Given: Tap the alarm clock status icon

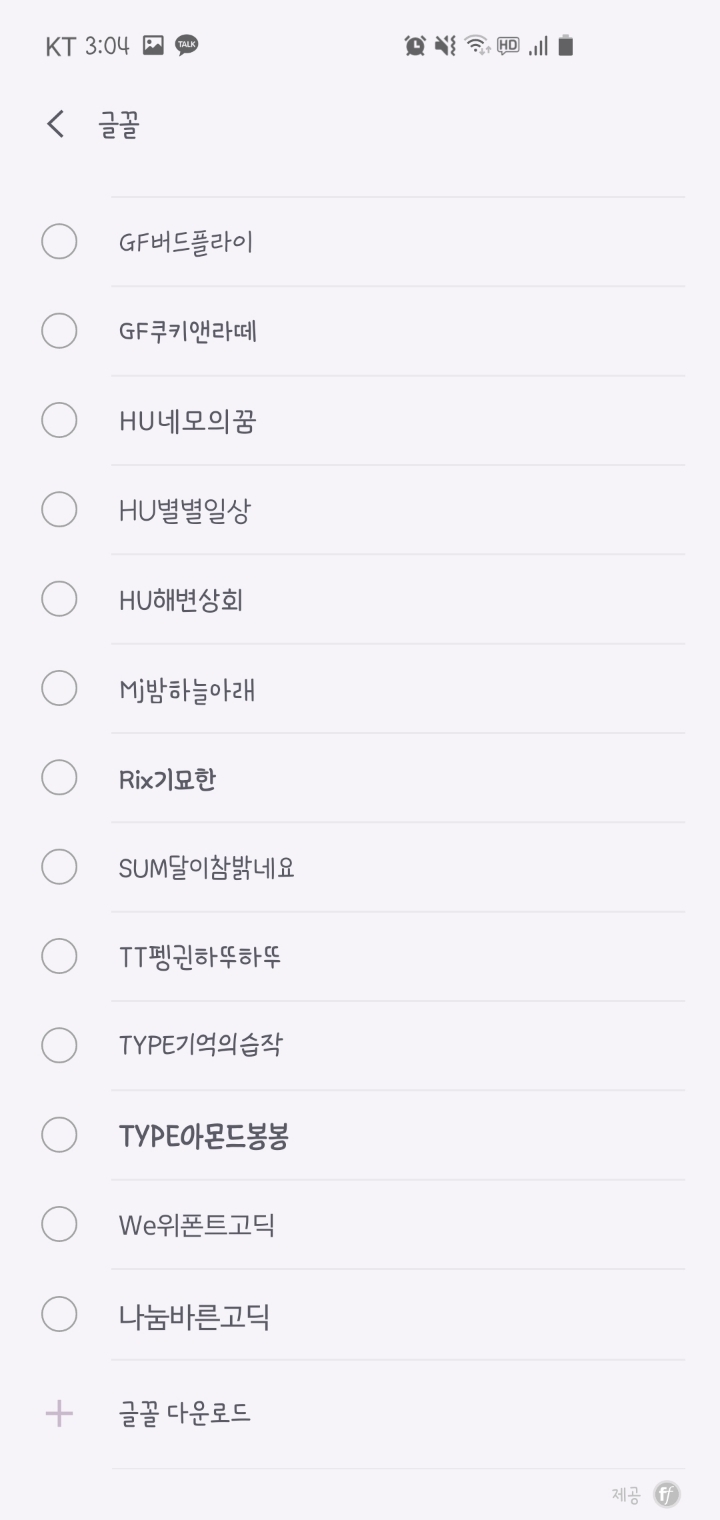Looking at the screenshot, I should pyautogui.click(x=414, y=45).
